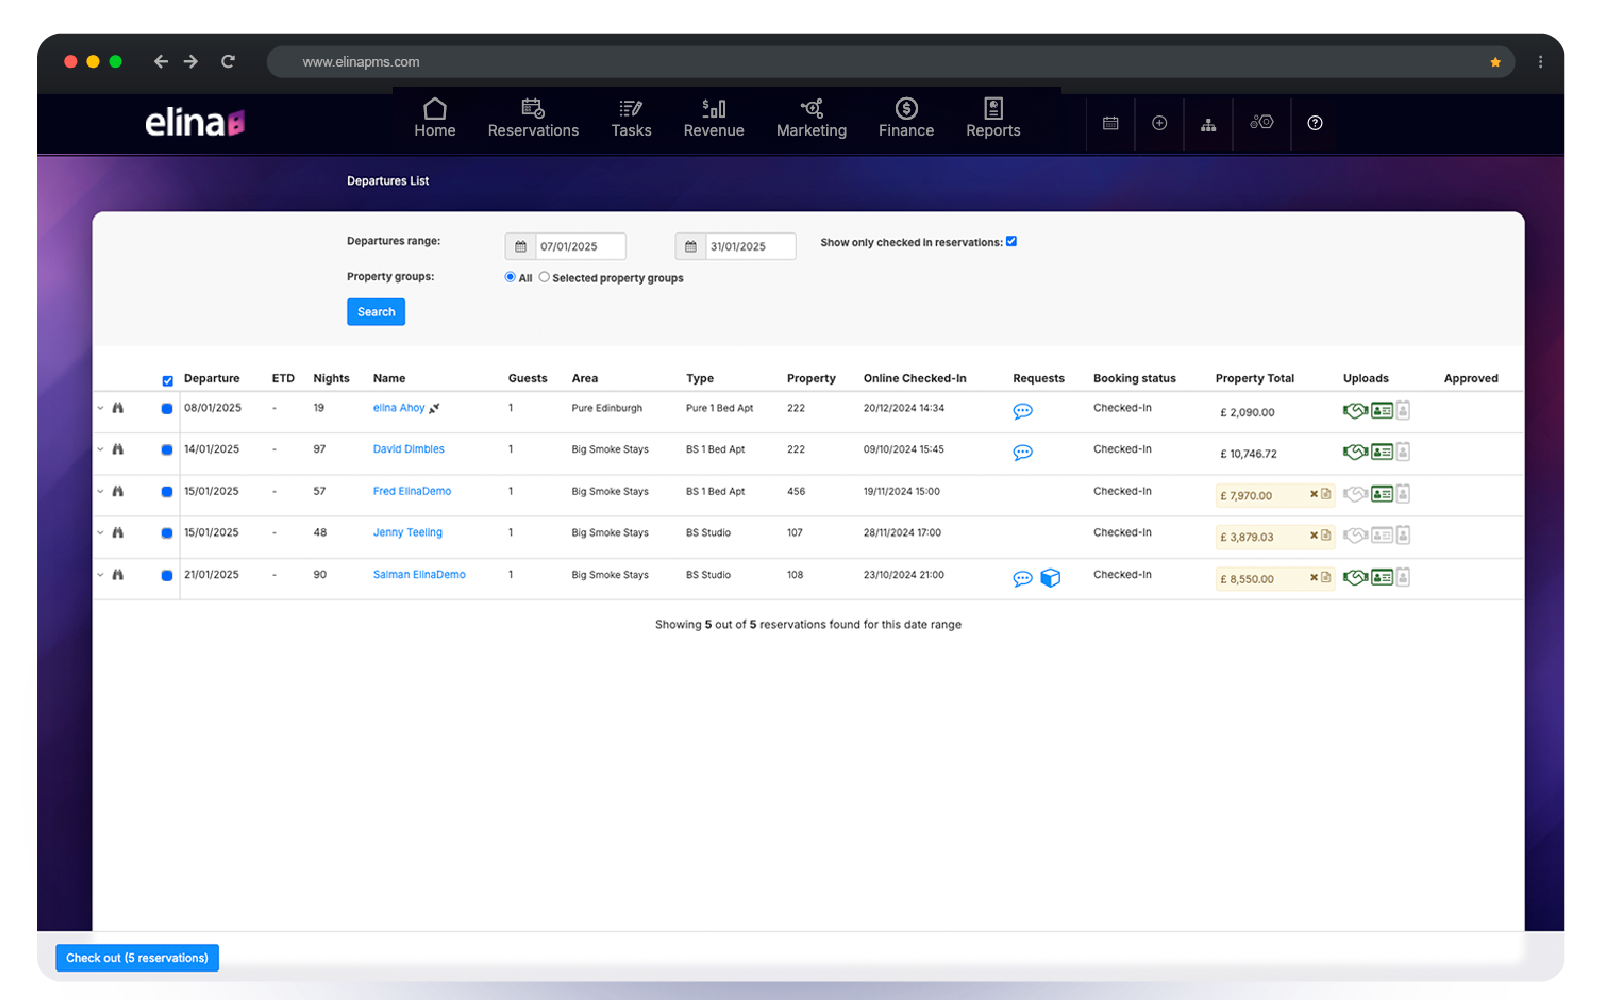Click the ID card upload icon for Fred ElinaDemo
The height and width of the screenshot is (1000, 1600).
[x=1381, y=494]
